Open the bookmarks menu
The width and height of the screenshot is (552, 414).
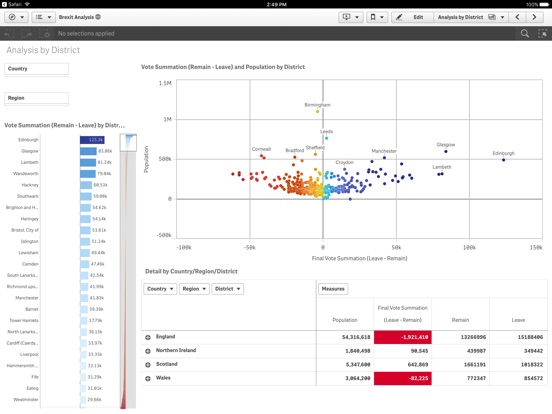[x=377, y=17]
